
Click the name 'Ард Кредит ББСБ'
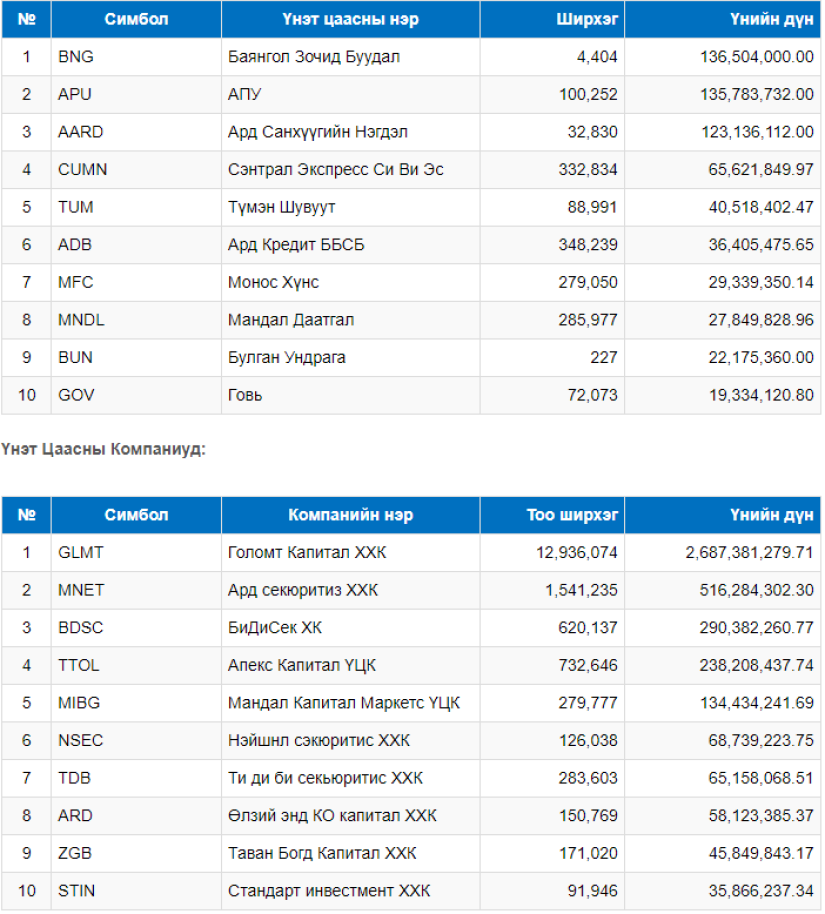click(296, 245)
